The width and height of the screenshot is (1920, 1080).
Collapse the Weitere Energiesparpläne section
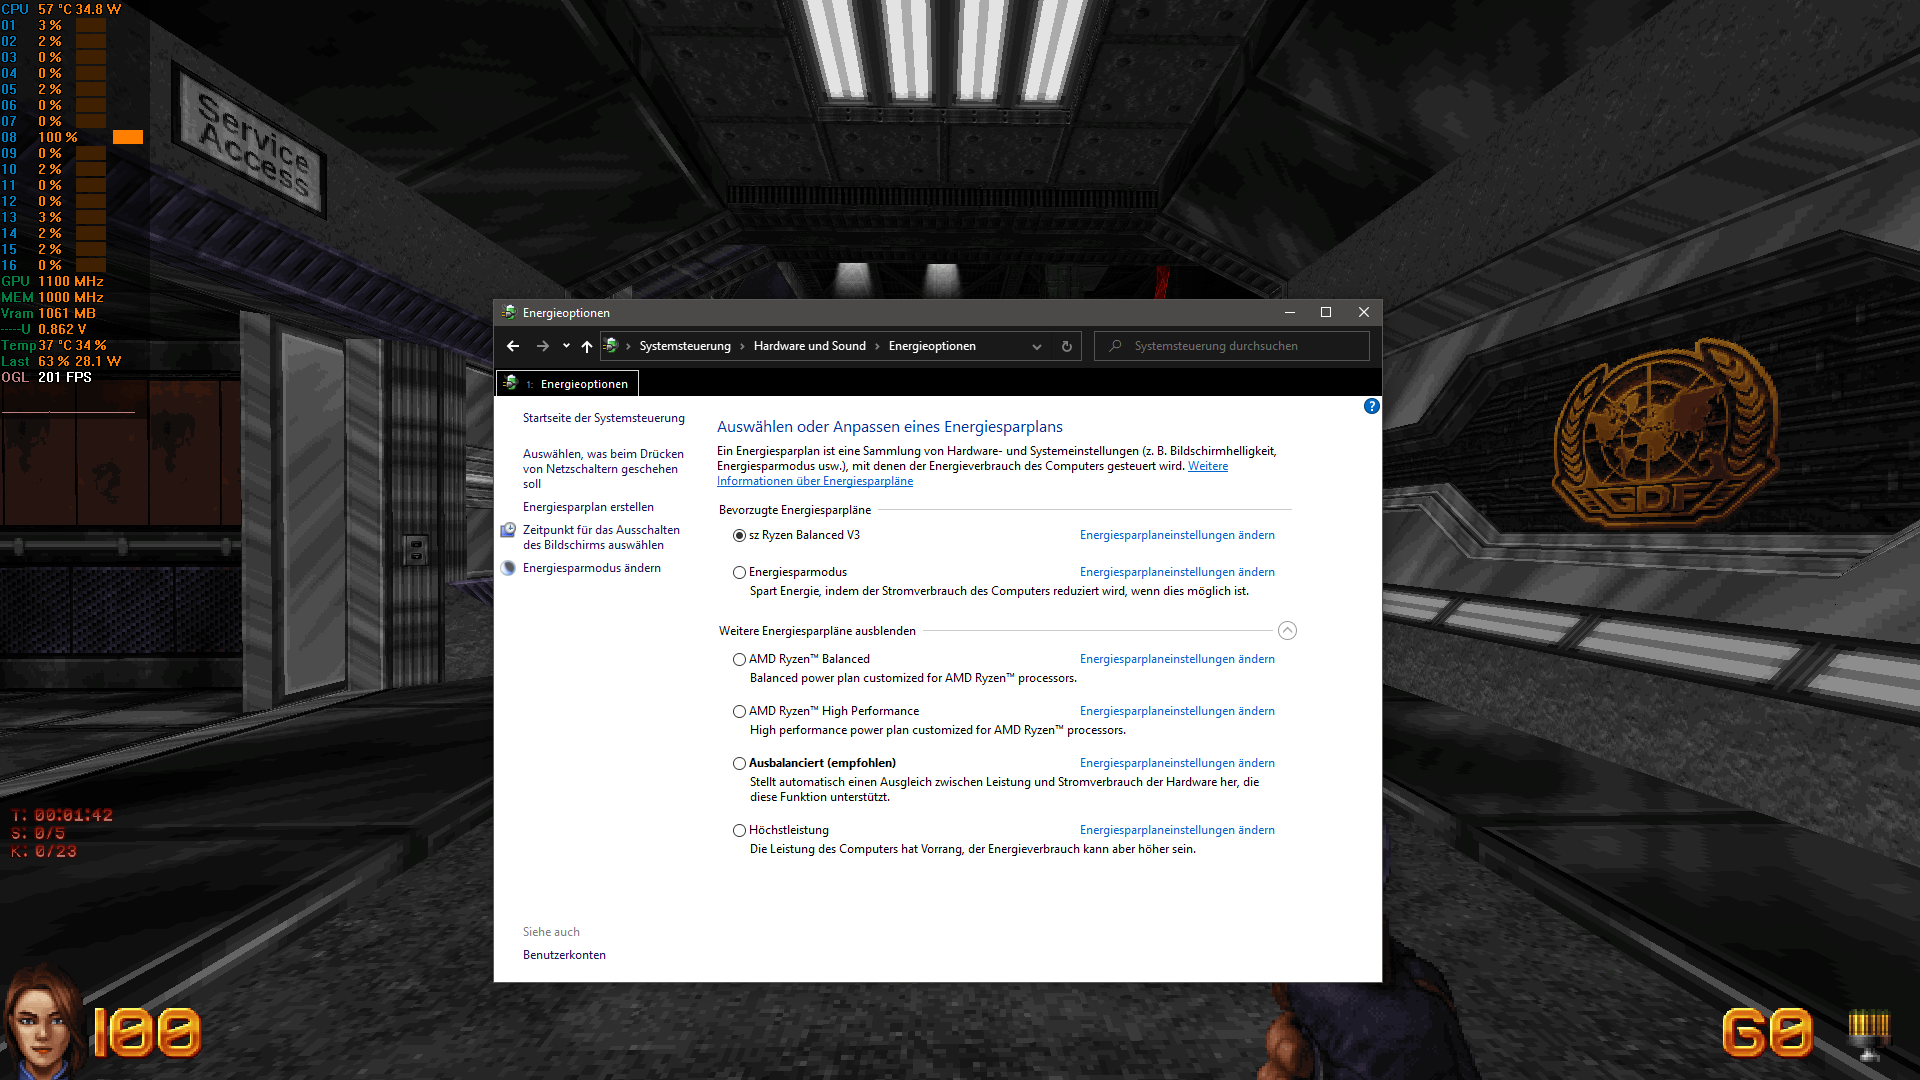[1287, 630]
